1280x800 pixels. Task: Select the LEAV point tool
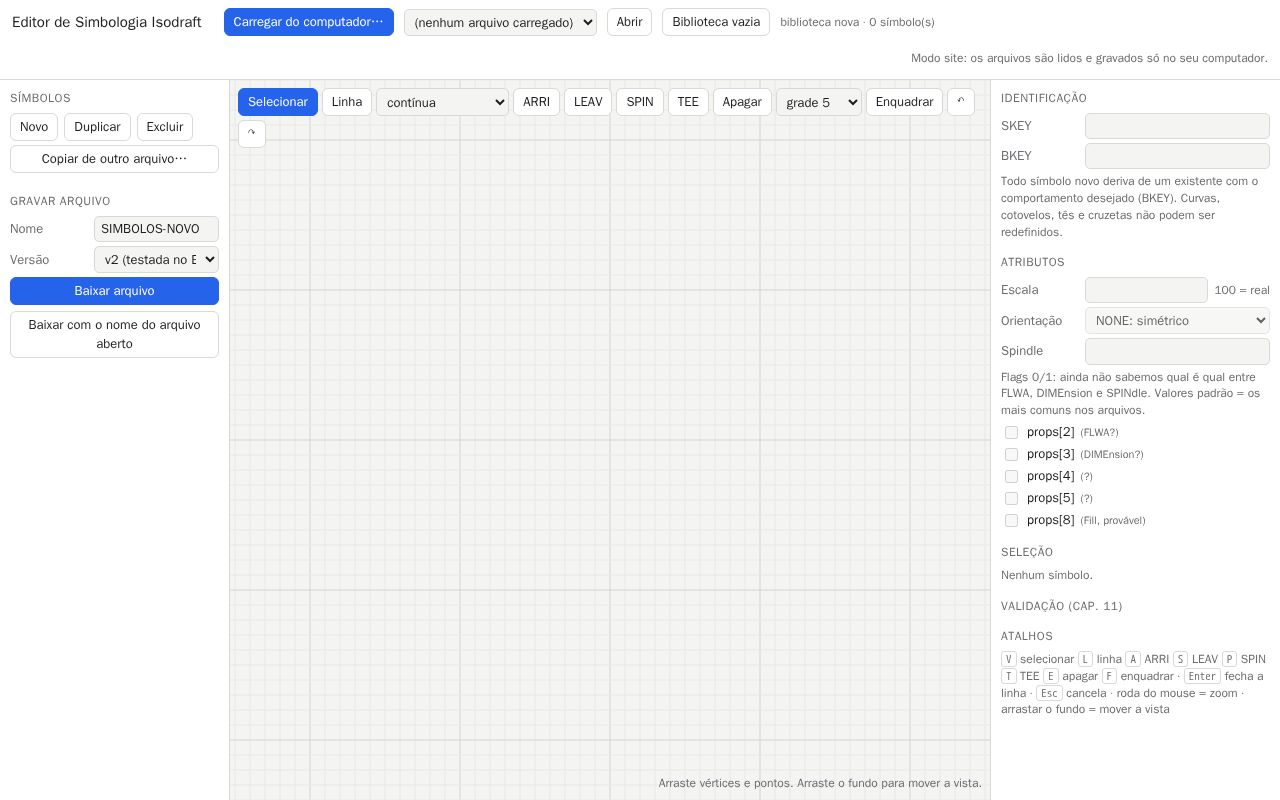pyautogui.click(x=588, y=102)
